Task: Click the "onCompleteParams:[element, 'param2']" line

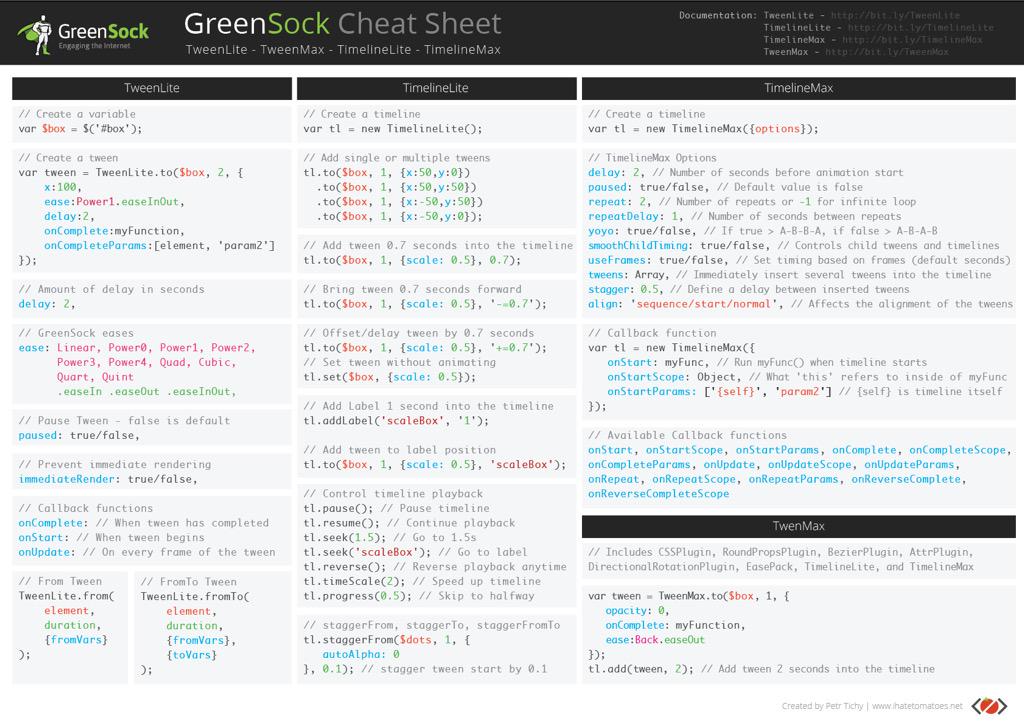Action: [x=159, y=246]
